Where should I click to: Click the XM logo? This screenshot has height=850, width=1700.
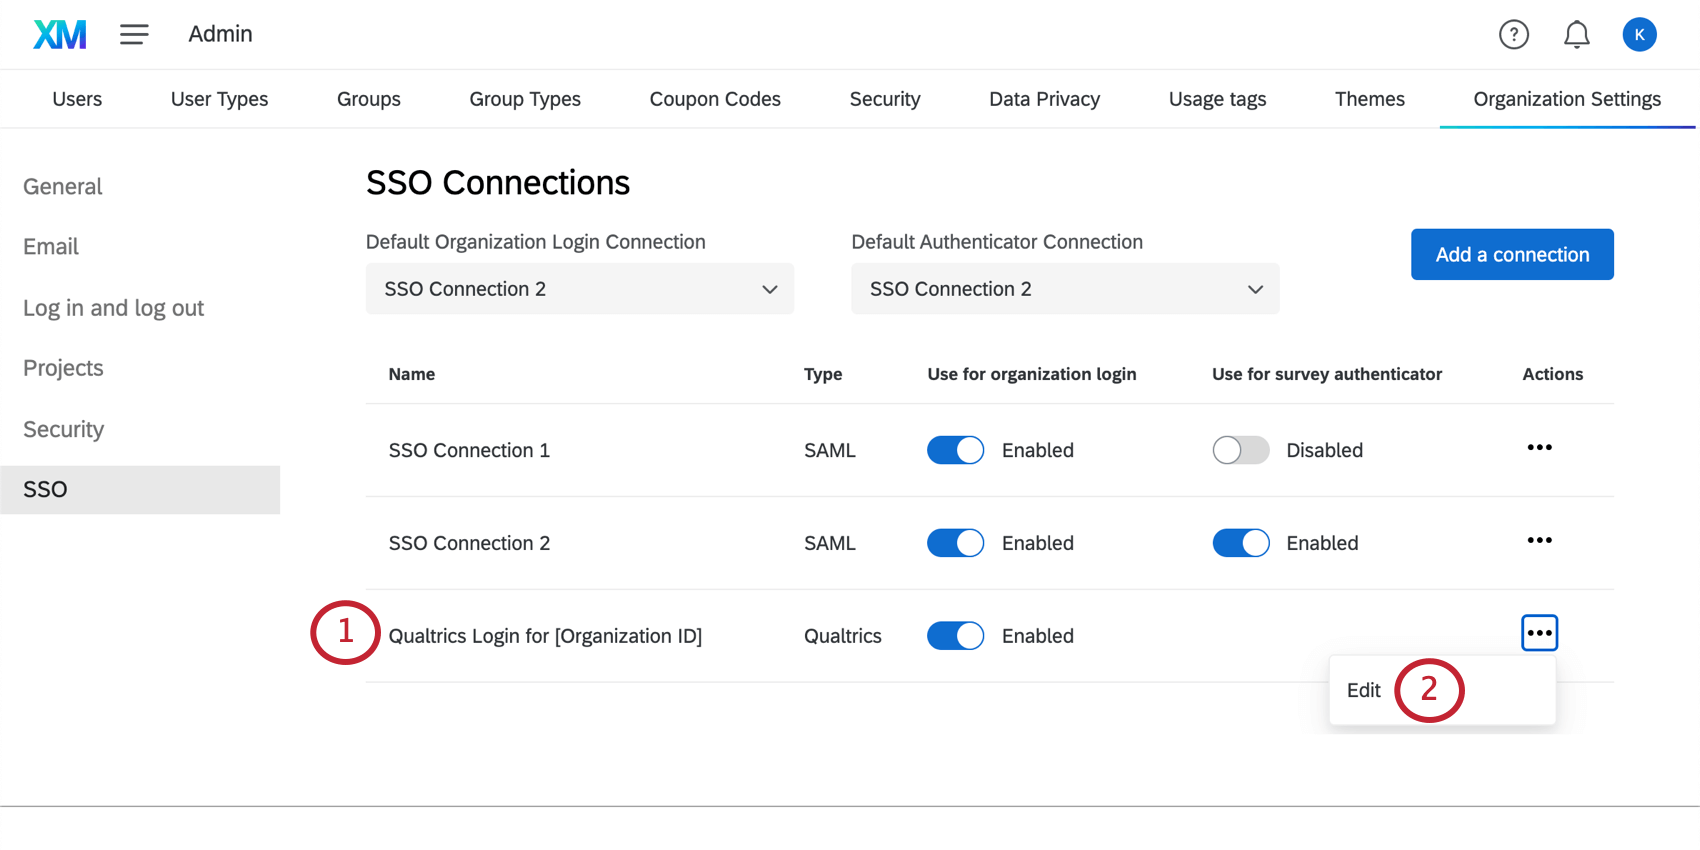click(60, 34)
